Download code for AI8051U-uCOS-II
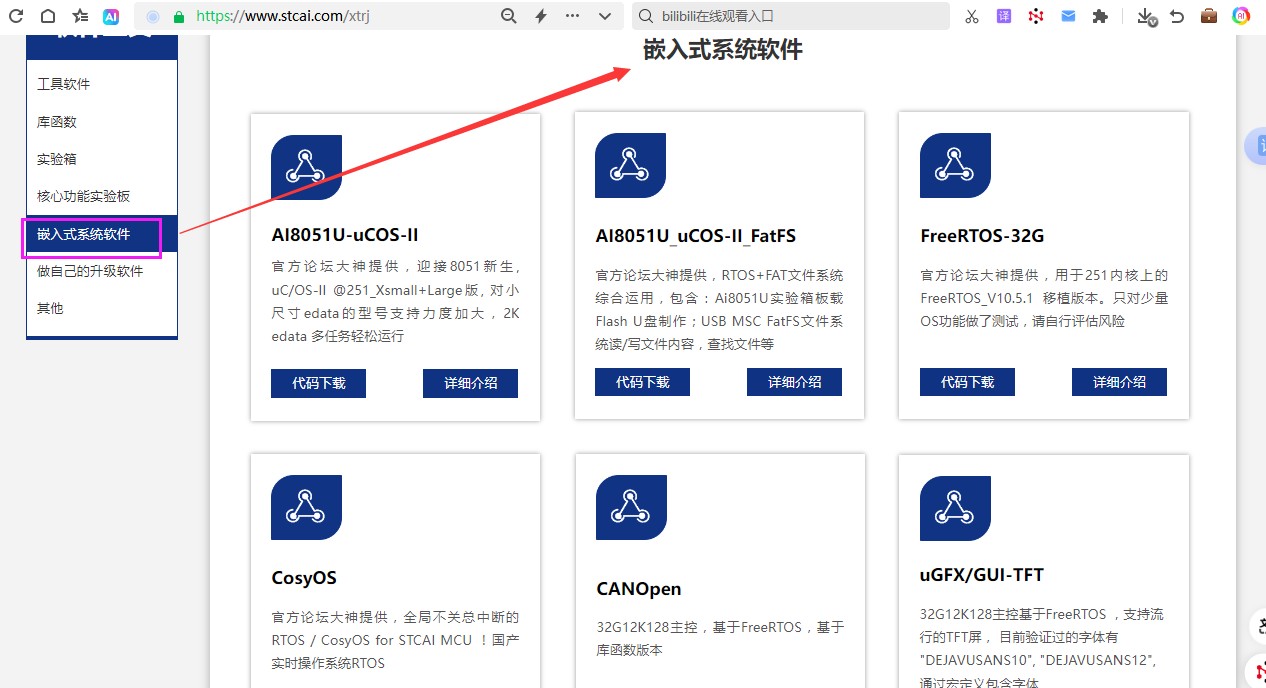 [x=318, y=383]
